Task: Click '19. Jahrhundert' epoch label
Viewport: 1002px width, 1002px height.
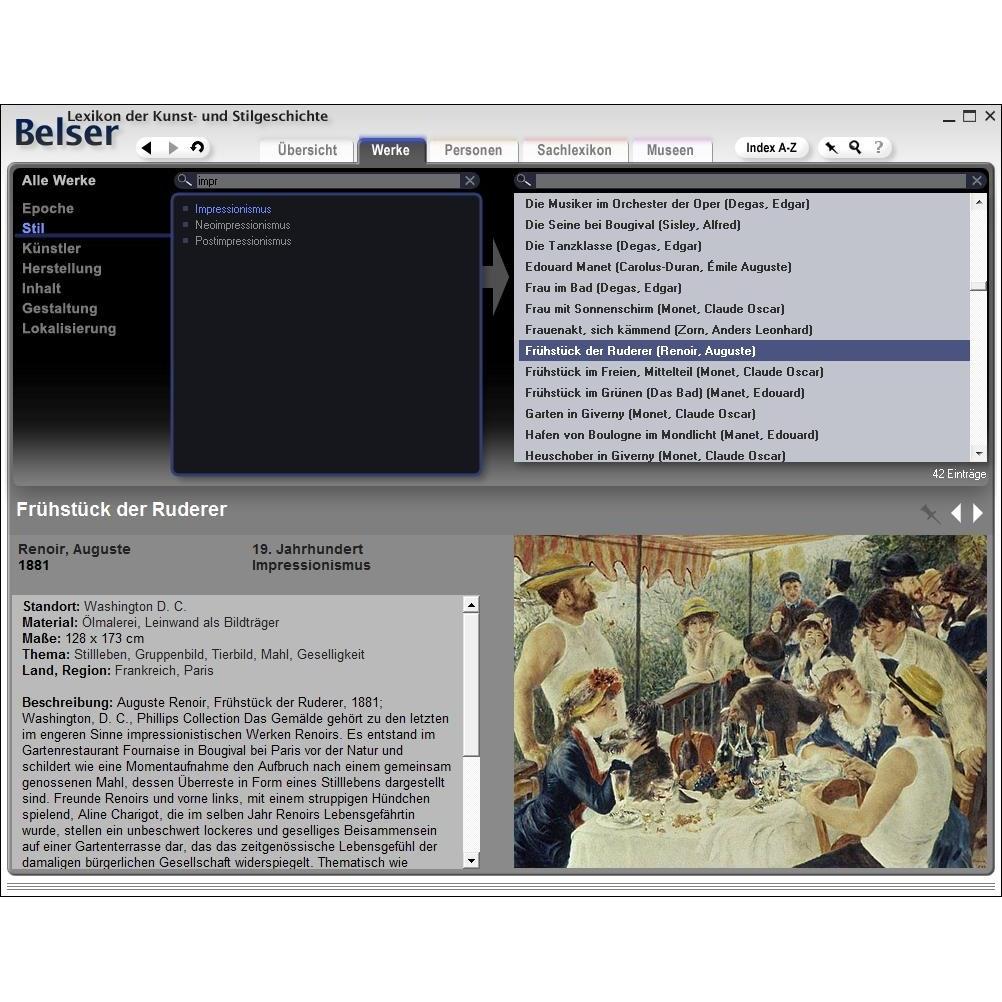Action: tap(307, 549)
